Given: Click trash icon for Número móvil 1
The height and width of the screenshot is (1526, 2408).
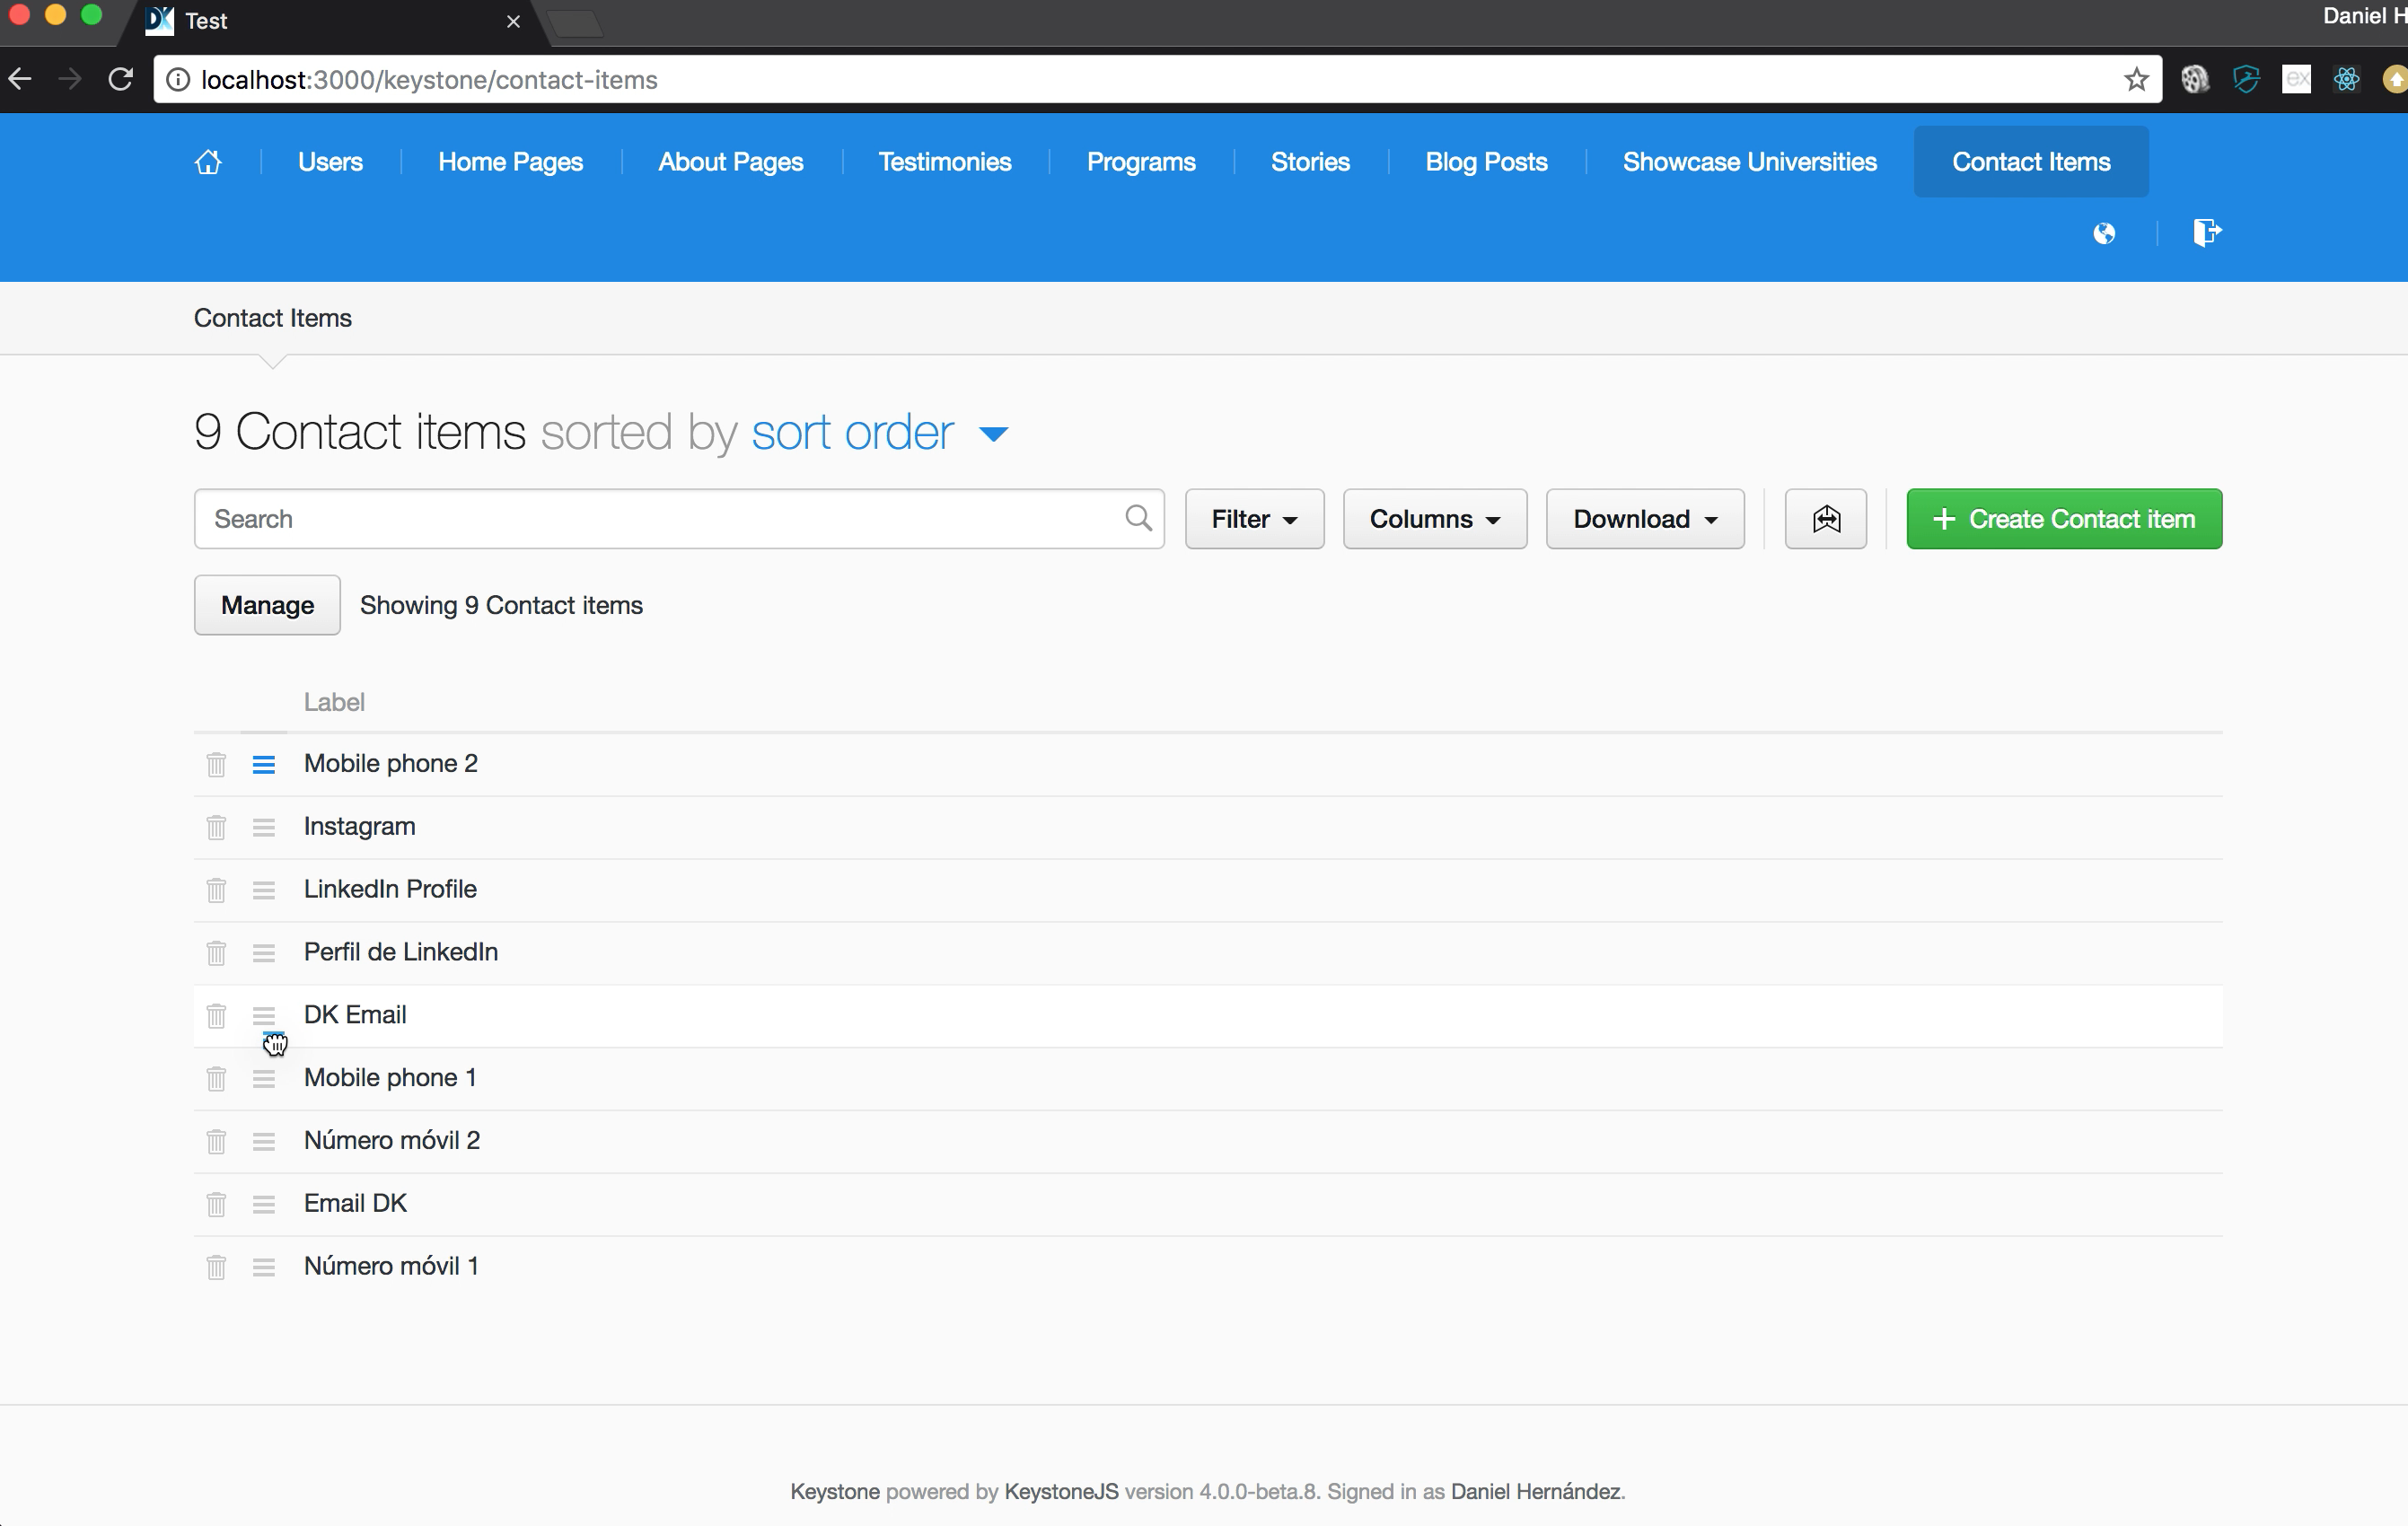Looking at the screenshot, I should coord(216,1267).
